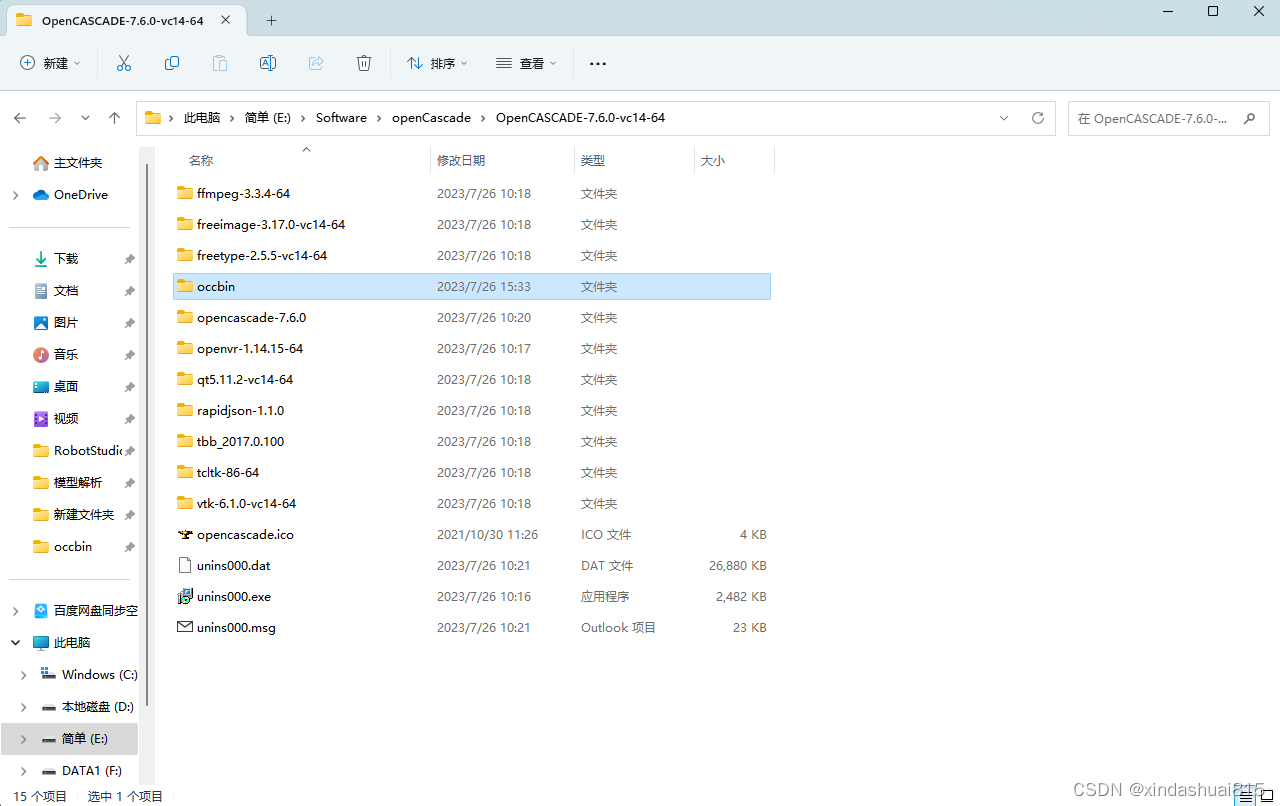Expand the OneDrive tree node
This screenshot has width=1280, height=806.
(x=15, y=195)
